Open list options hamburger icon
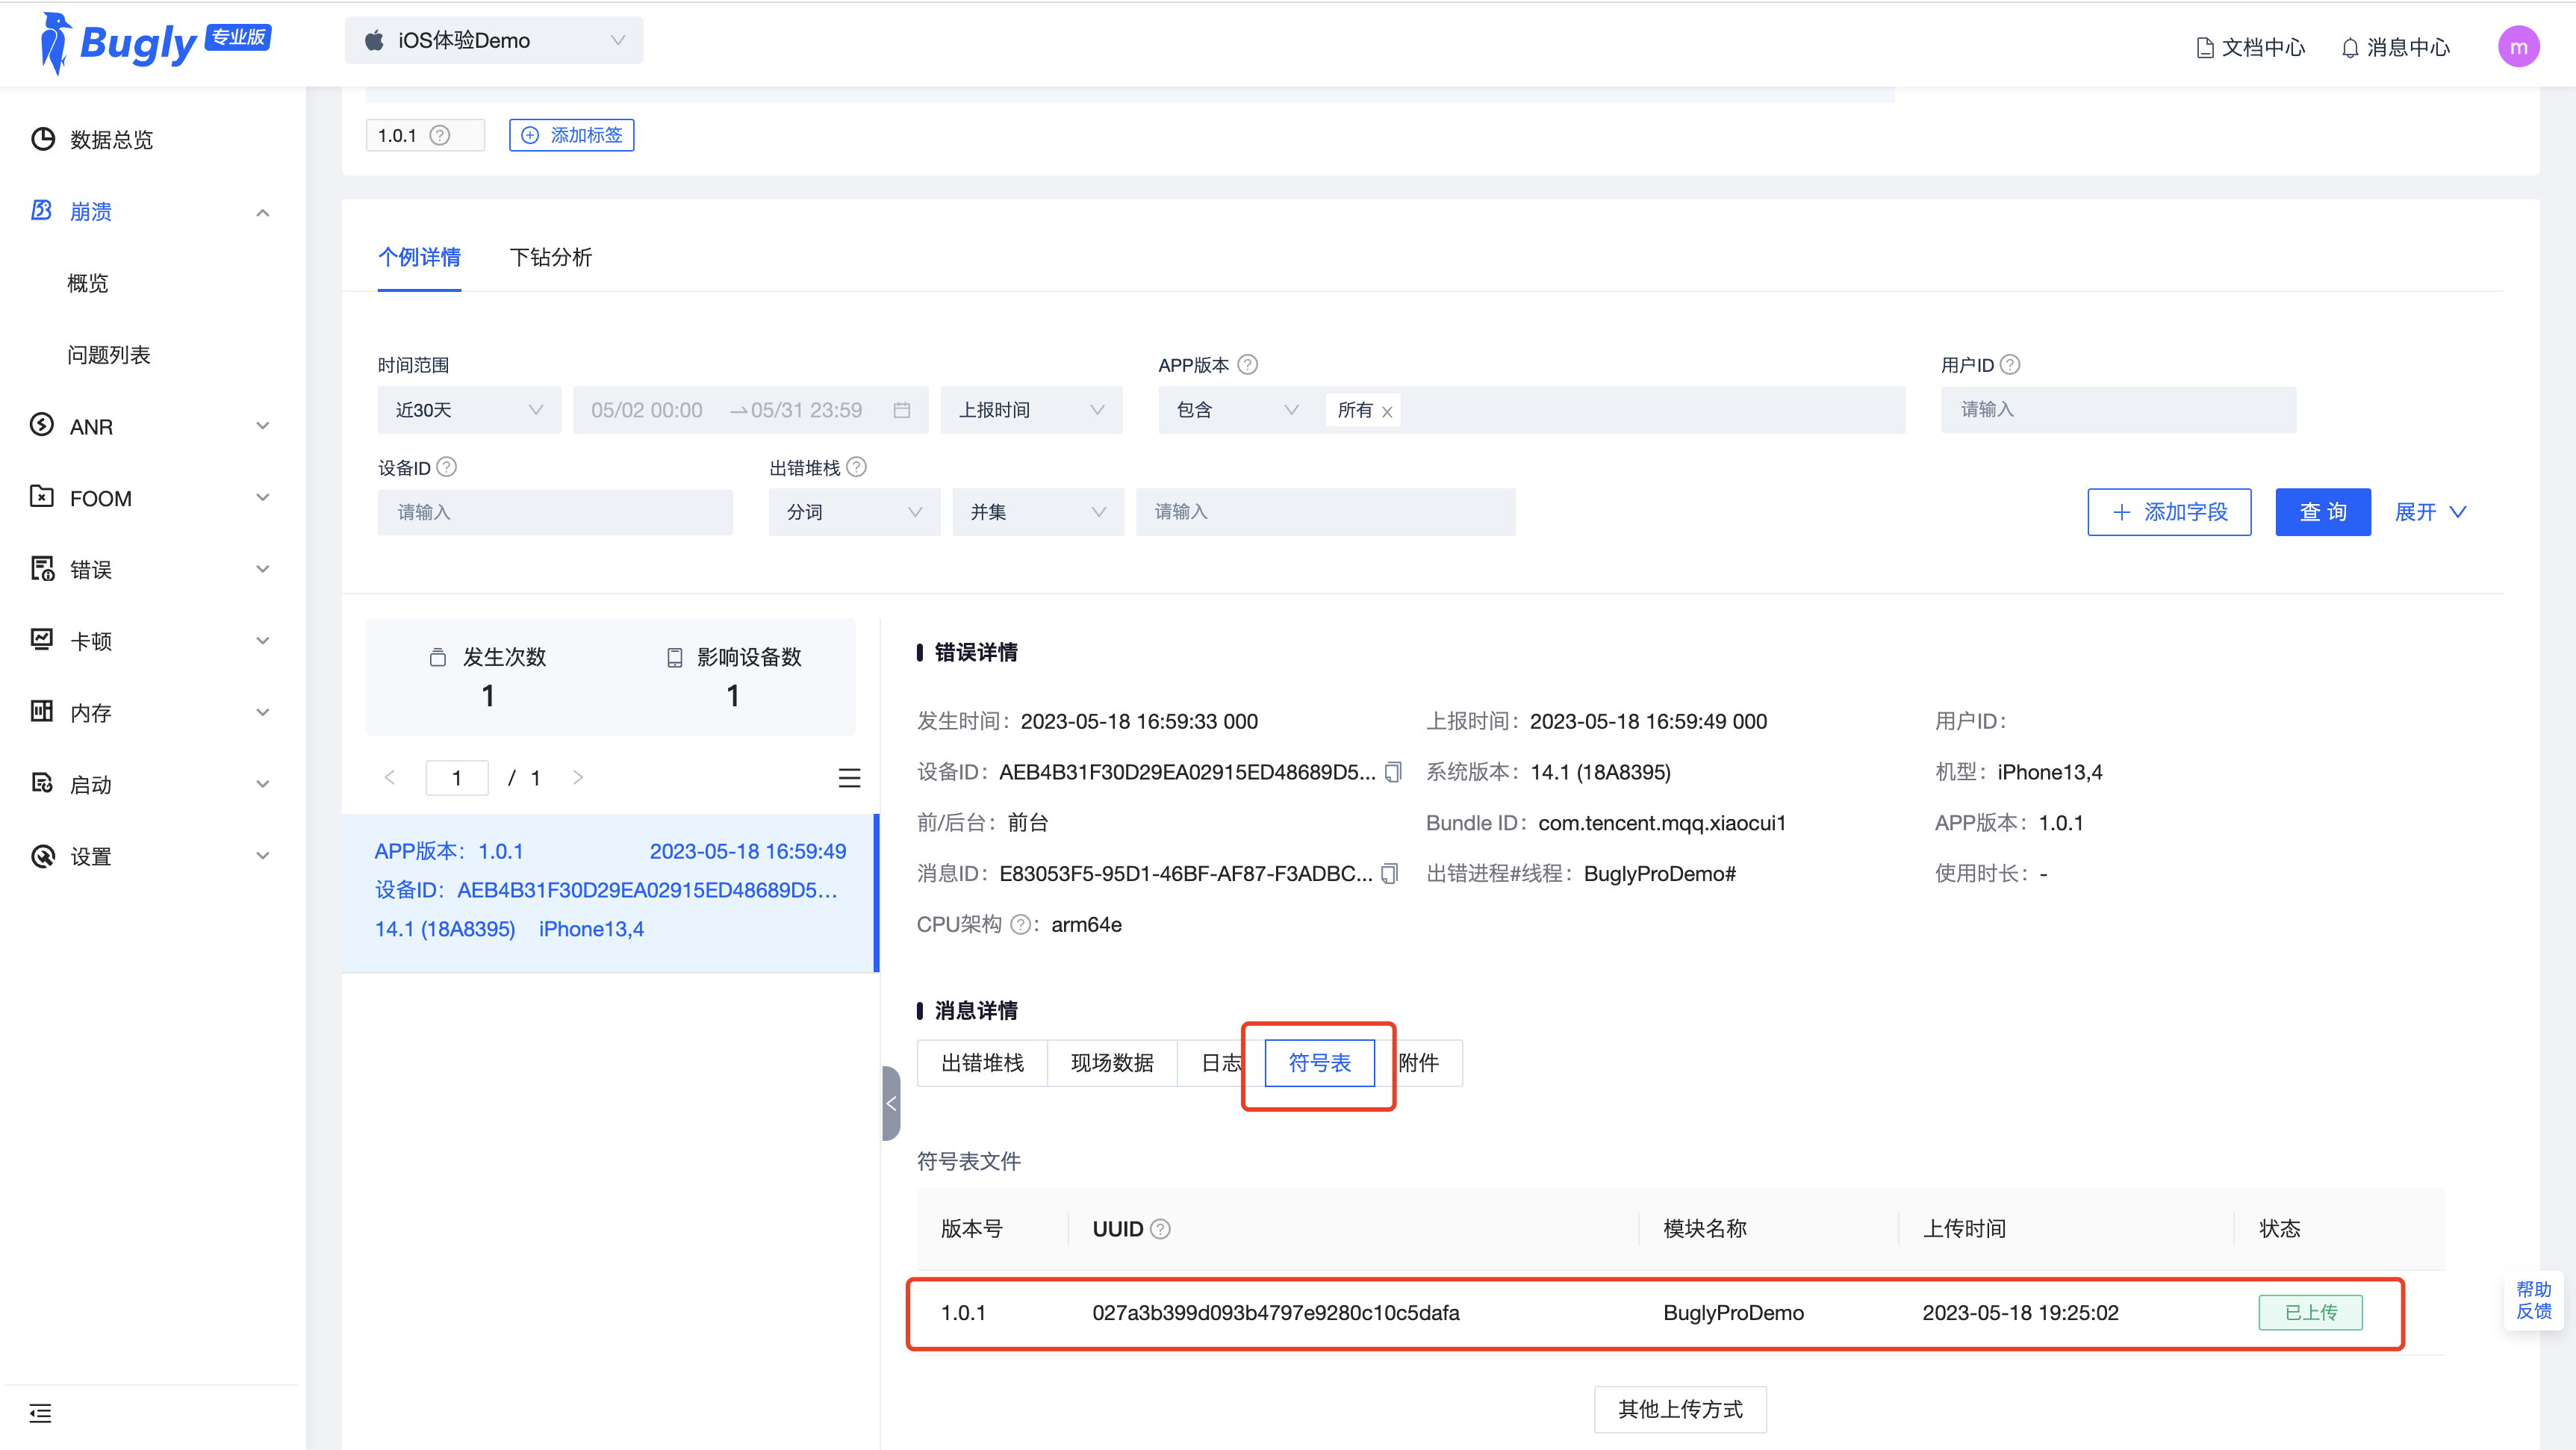This screenshot has width=2576, height=1450. coord(849,778)
